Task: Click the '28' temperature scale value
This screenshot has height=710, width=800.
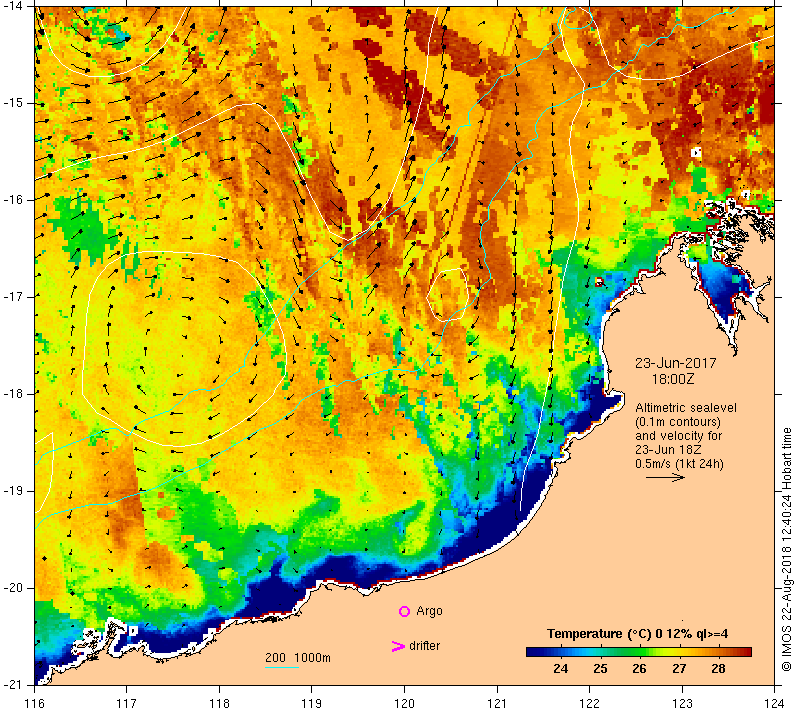Action: [718, 669]
